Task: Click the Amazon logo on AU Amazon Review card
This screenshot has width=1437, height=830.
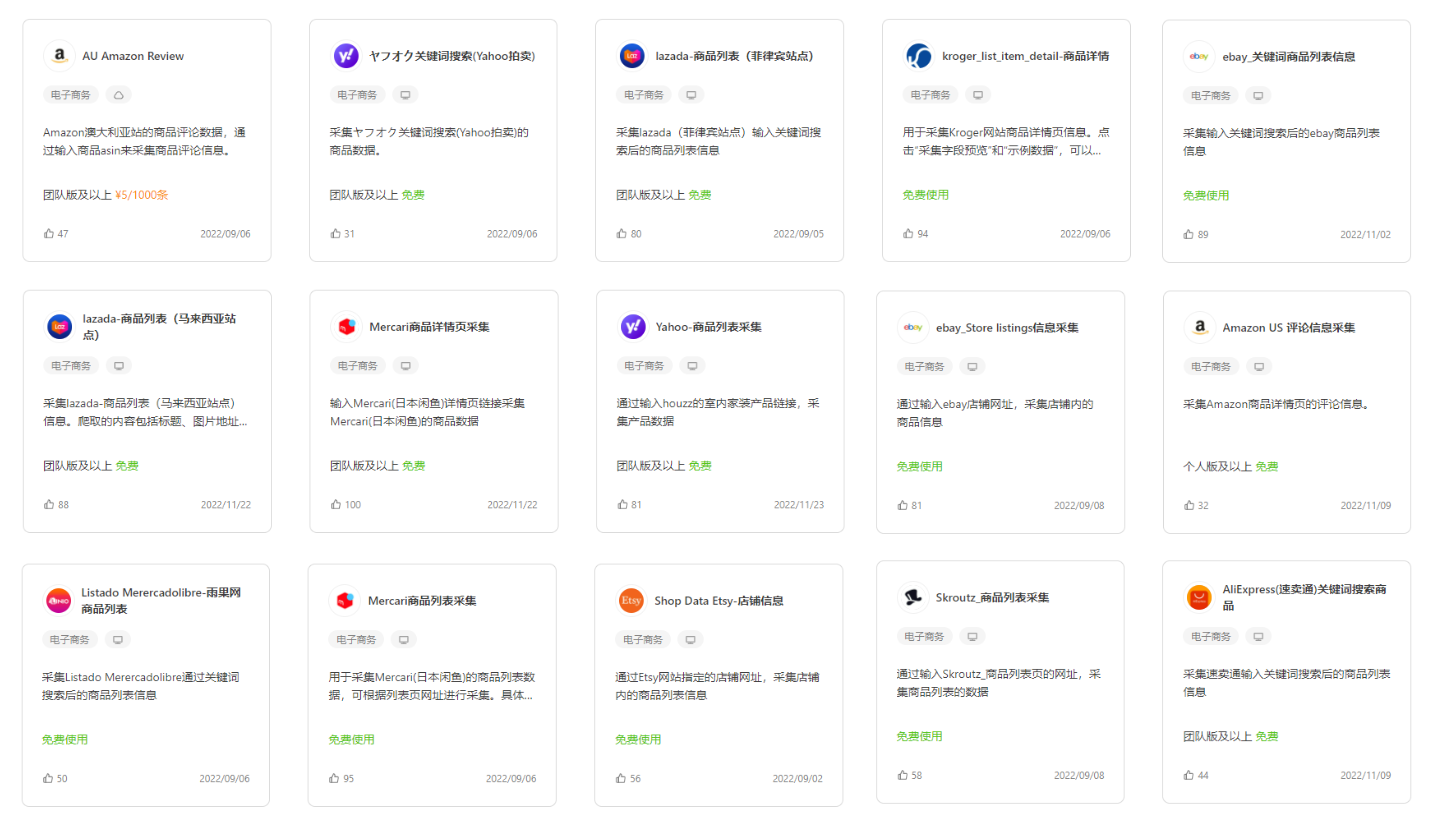Action: [60, 56]
